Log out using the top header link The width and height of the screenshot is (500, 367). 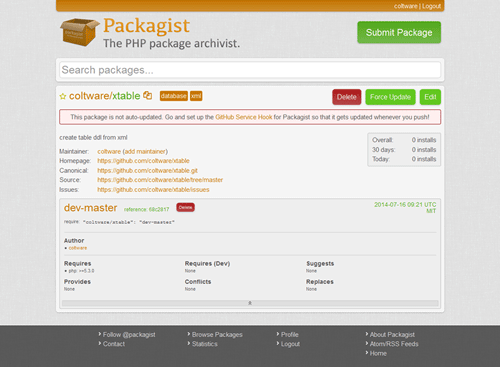[x=431, y=6]
